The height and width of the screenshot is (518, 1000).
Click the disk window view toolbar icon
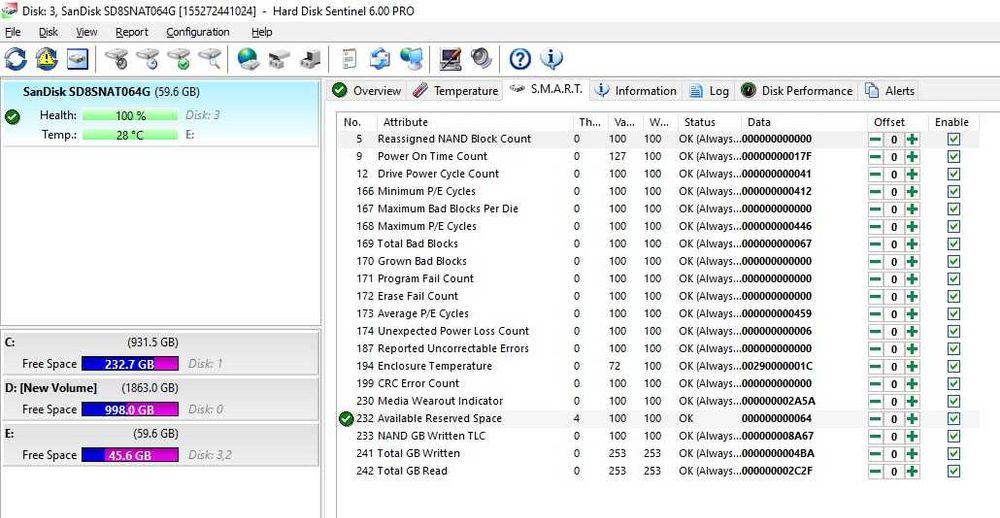(x=78, y=59)
